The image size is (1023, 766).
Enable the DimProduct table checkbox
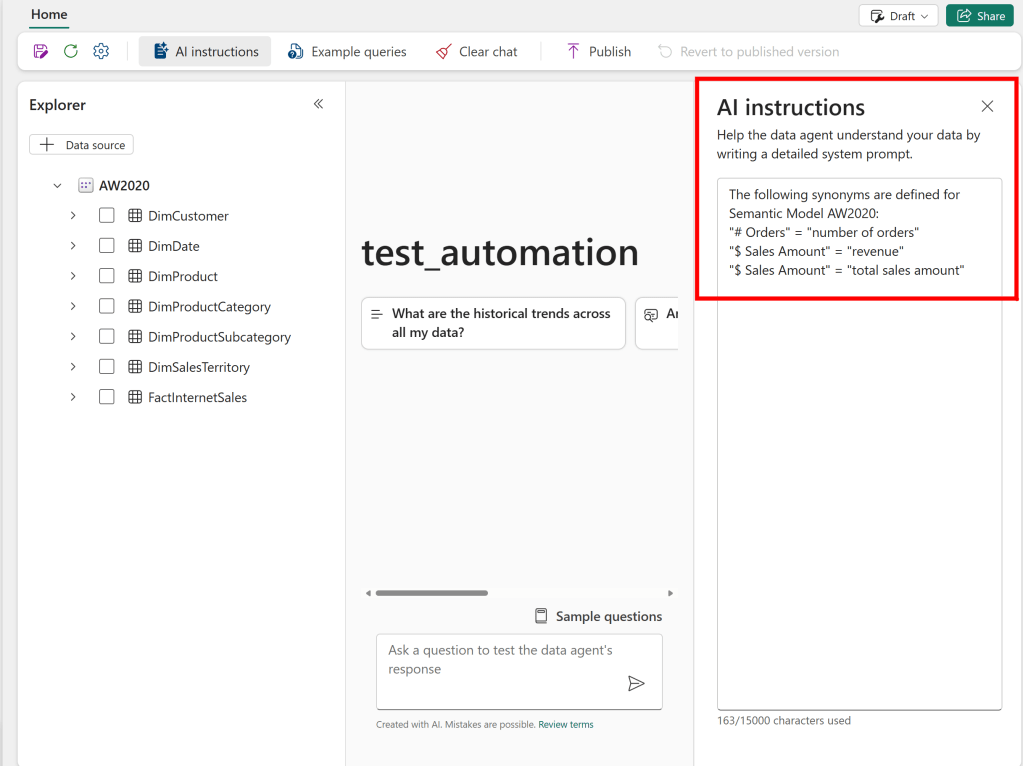107,276
